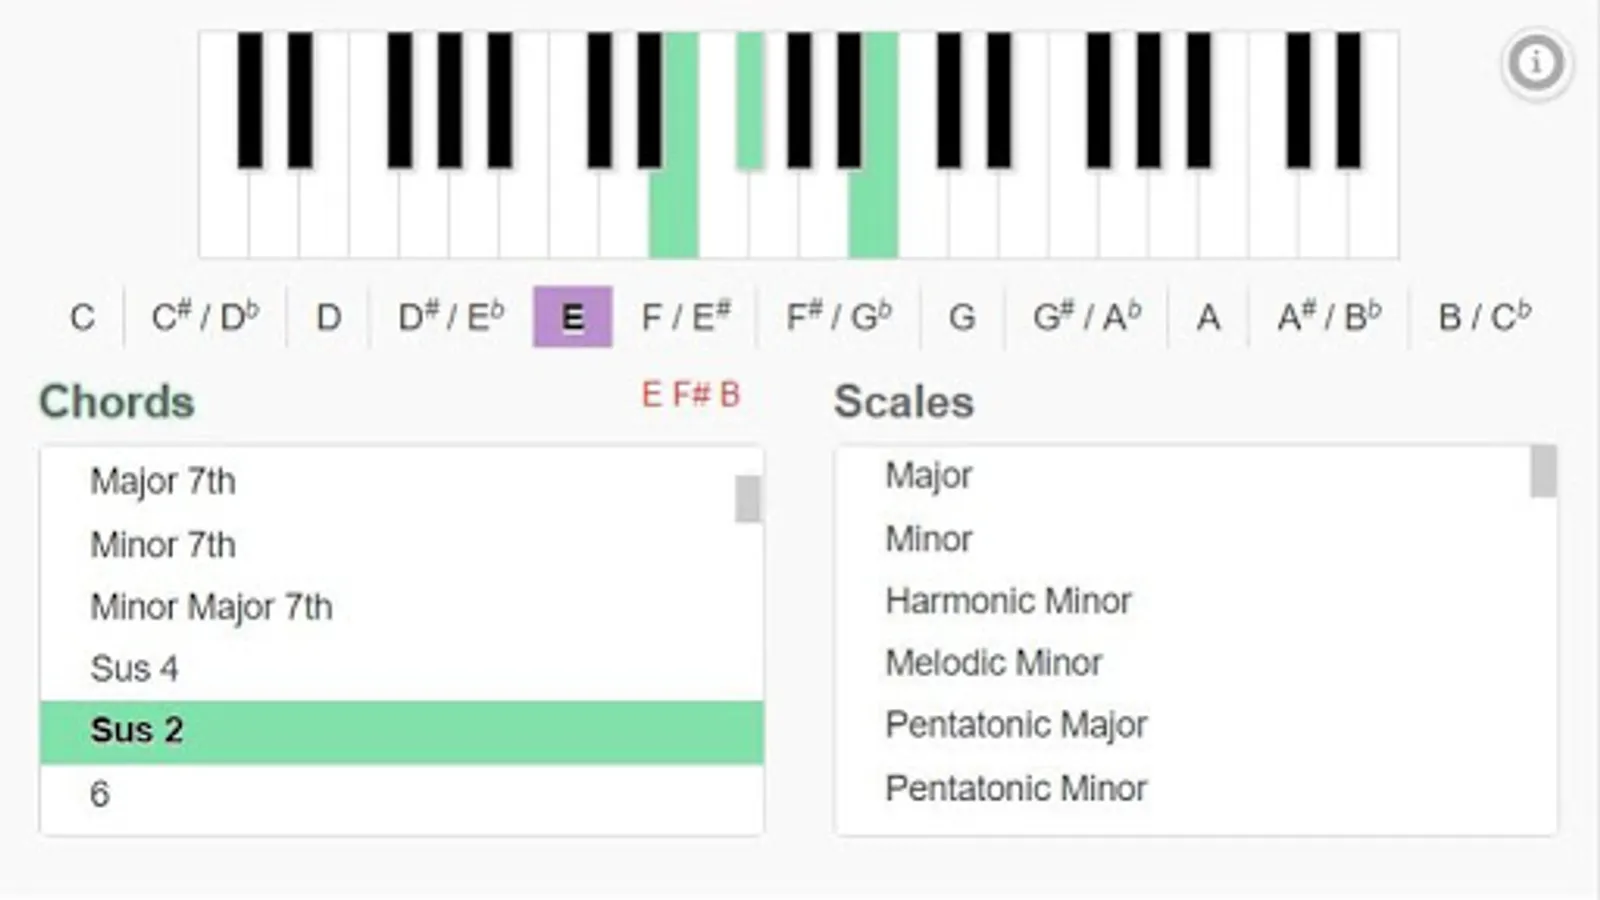
Task: Click the Chords list scrollbar thumb
Action: [x=747, y=499]
